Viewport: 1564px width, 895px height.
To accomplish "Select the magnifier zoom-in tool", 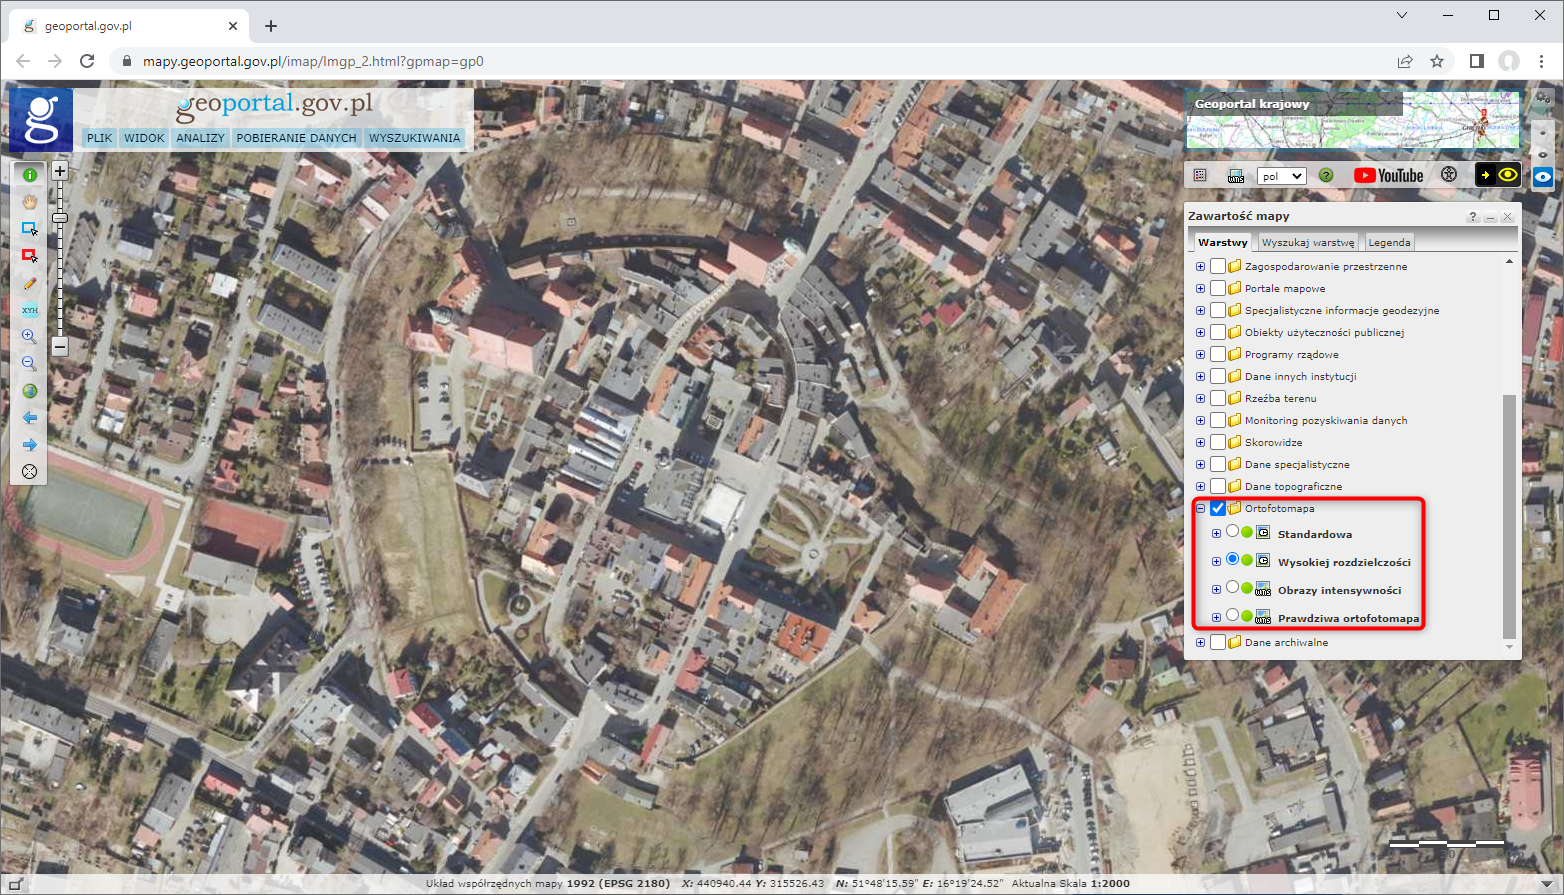I will [29, 337].
